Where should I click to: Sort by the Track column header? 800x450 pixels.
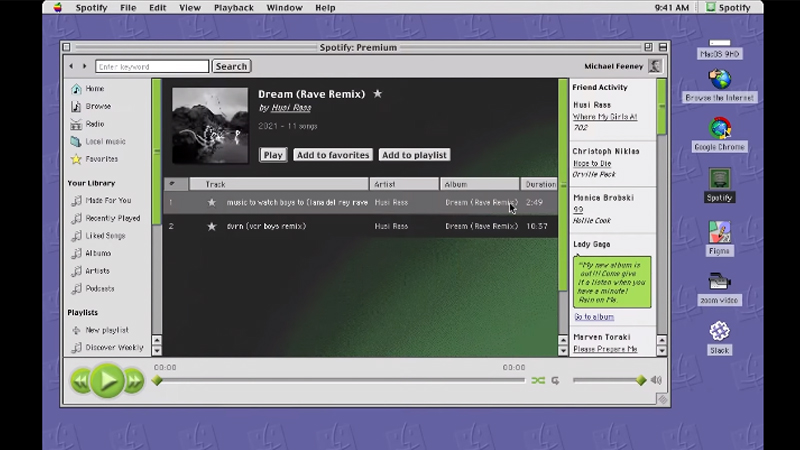tap(279, 184)
